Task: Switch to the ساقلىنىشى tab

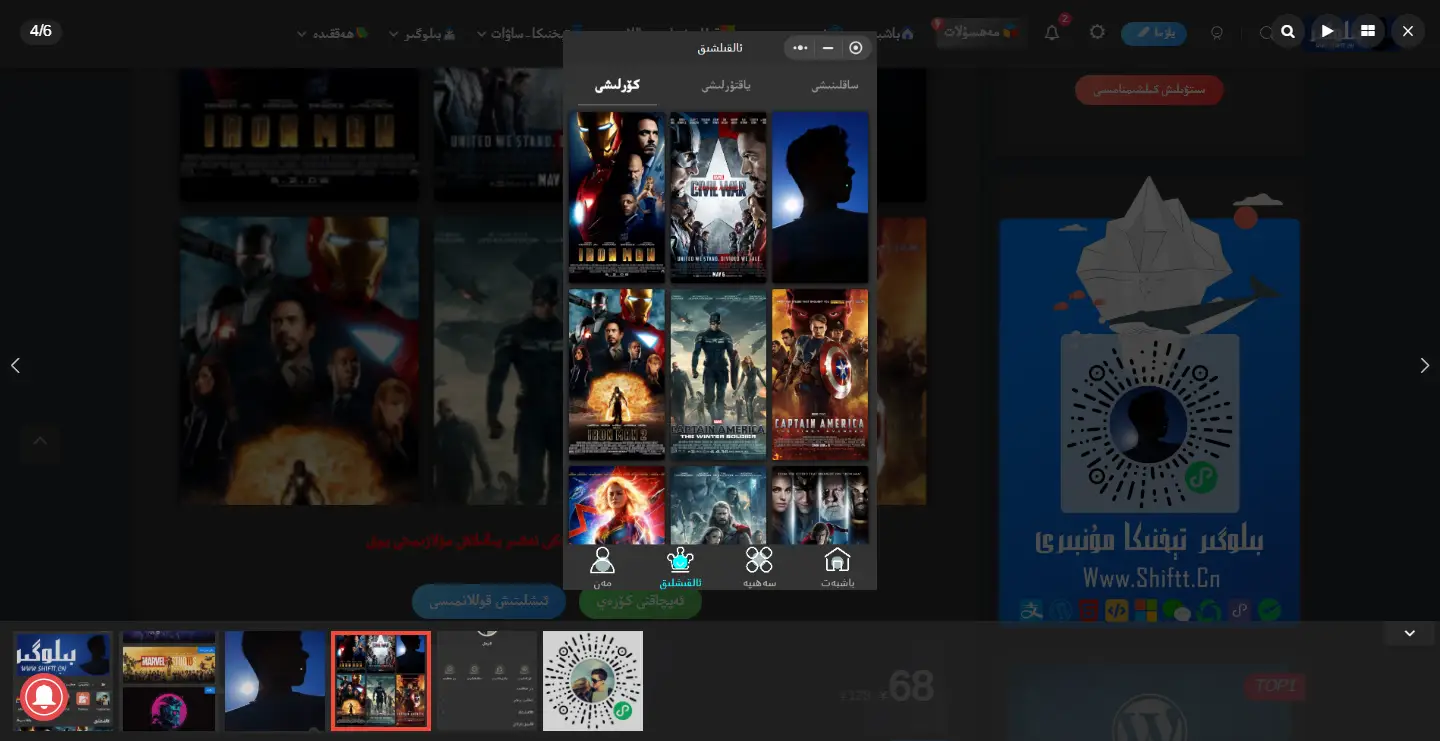Action: (834, 86)
